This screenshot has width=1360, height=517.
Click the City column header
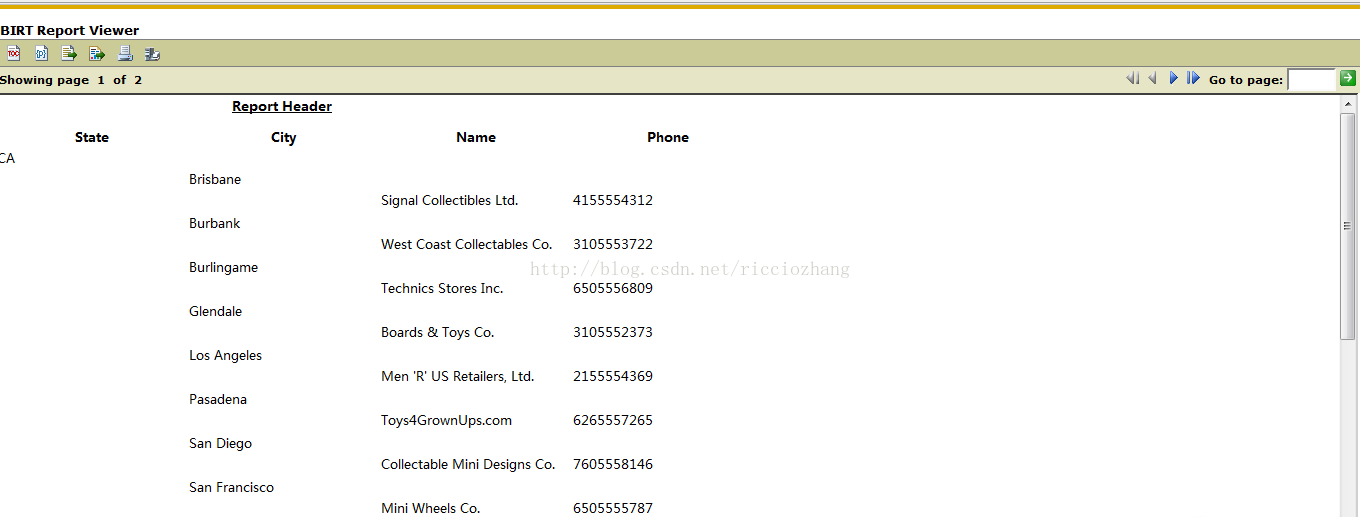pyautogui.click(x=284, y=137)
